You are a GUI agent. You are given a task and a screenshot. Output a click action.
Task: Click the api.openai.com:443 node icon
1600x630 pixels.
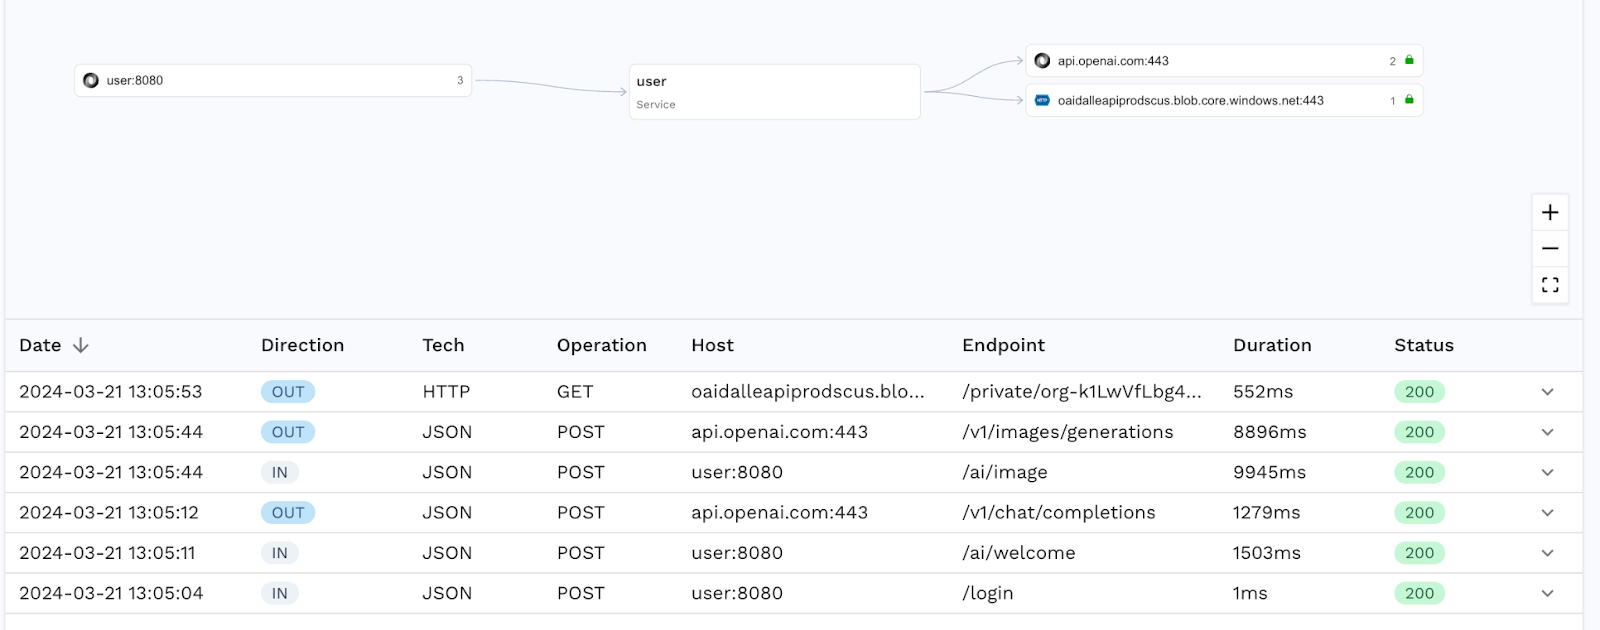point(1042,61)
